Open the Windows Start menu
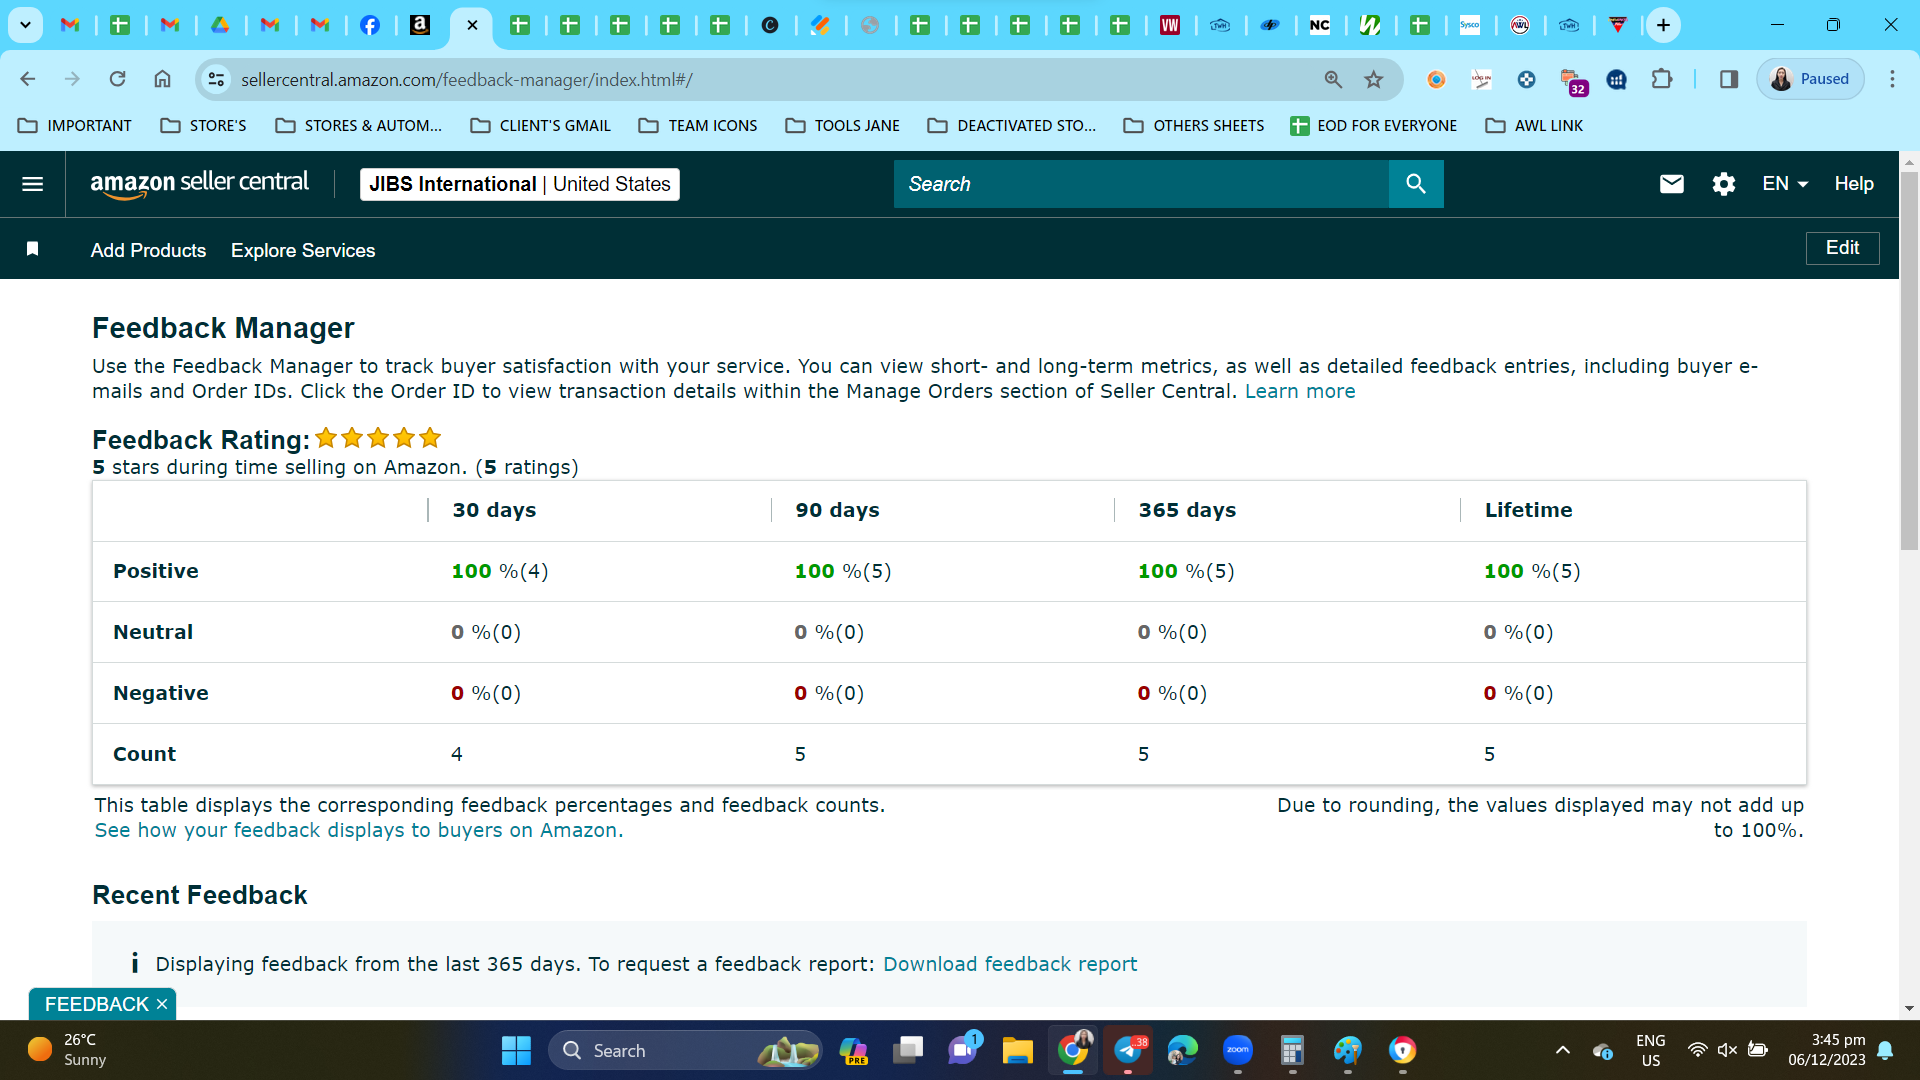Image resolution: width=1920 pixels, height=1080 pixels. [516, 1050]
